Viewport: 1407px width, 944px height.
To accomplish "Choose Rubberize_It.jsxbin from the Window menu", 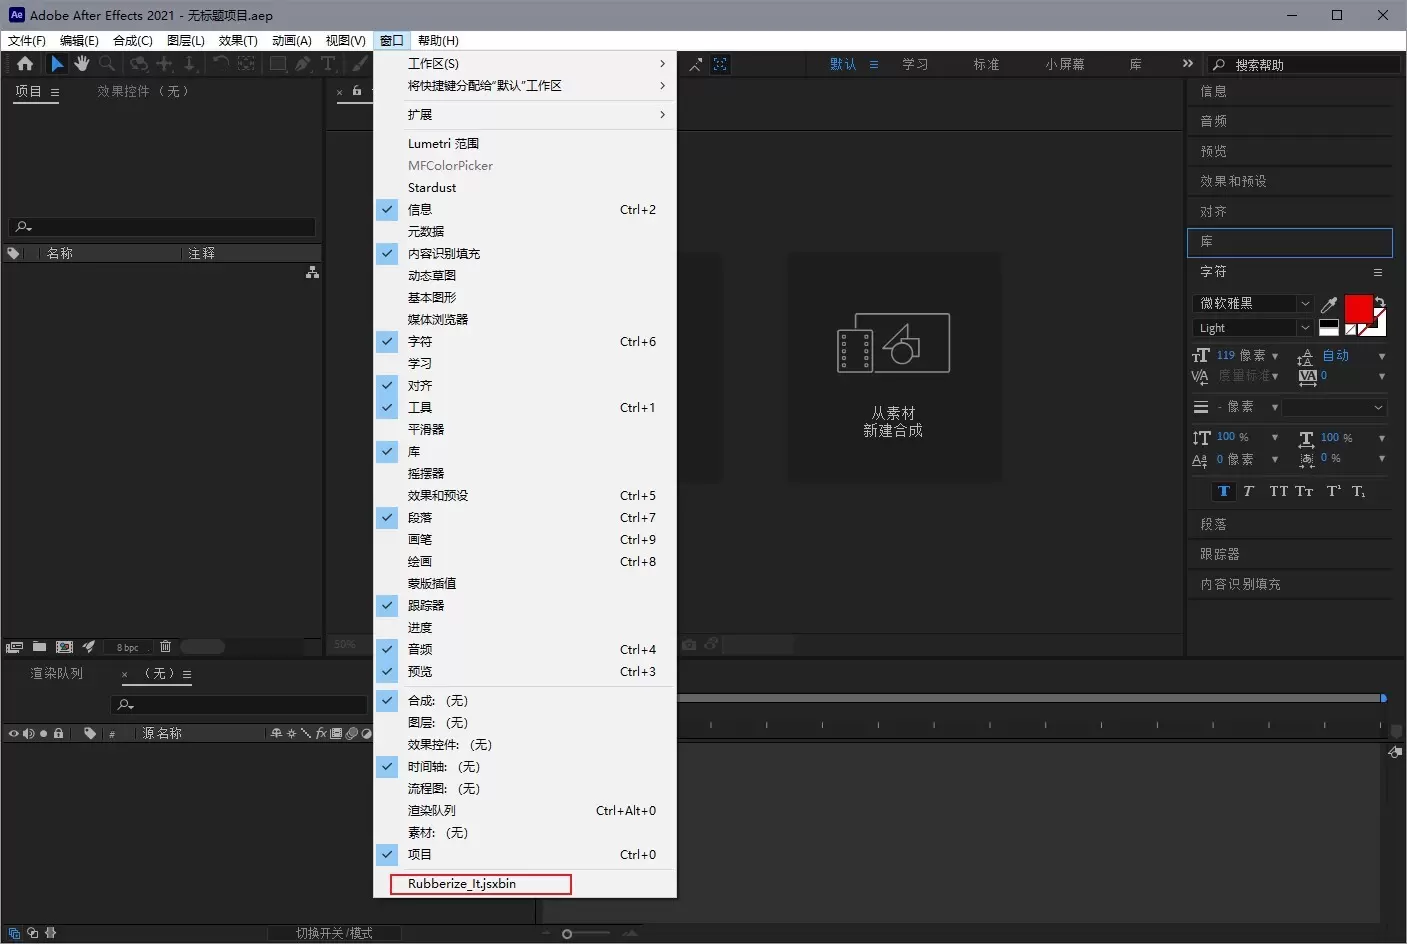I will pos(525,884).
